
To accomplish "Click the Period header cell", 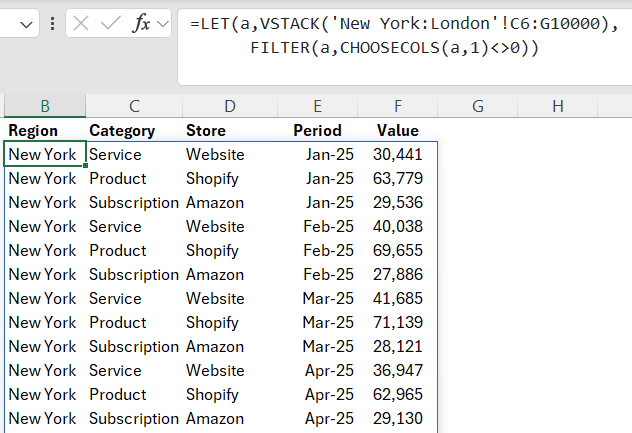I will [317, 131].
